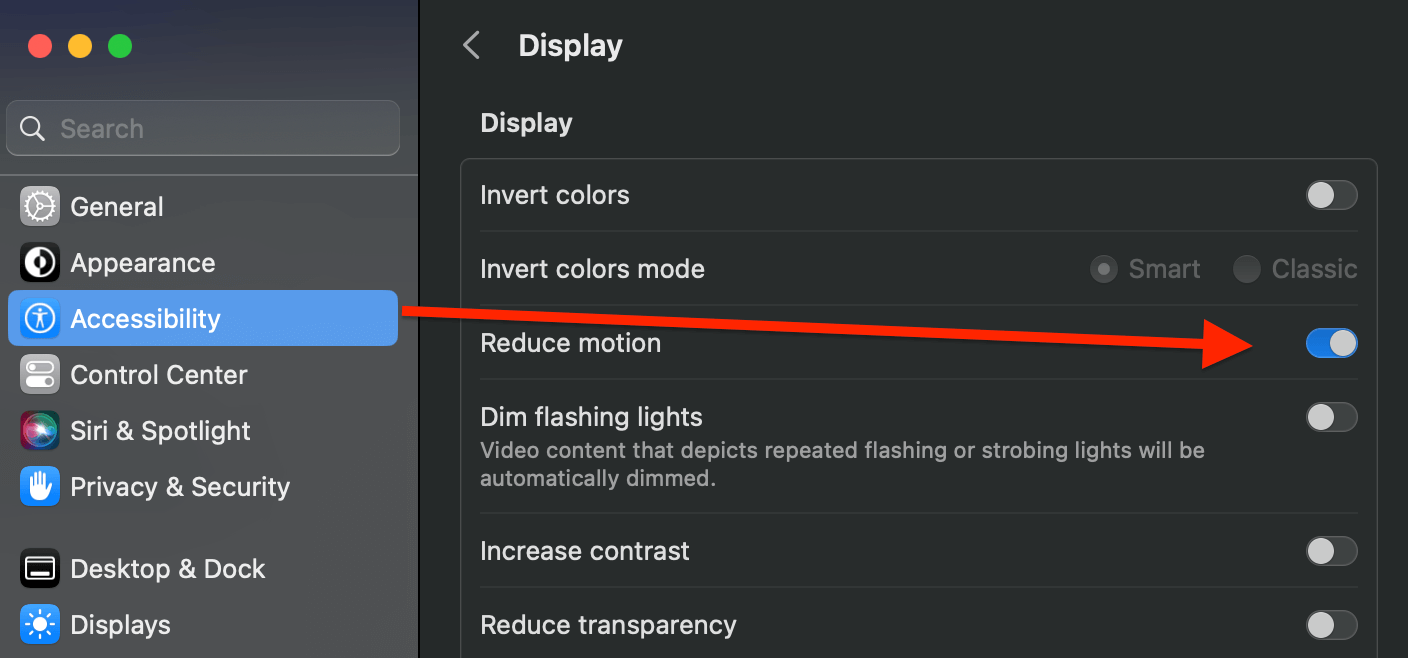The height and width of the screenshot is (658, 1408).
Task: Select the Accessibility entry in the sidebar
Action: coord(146,318)
